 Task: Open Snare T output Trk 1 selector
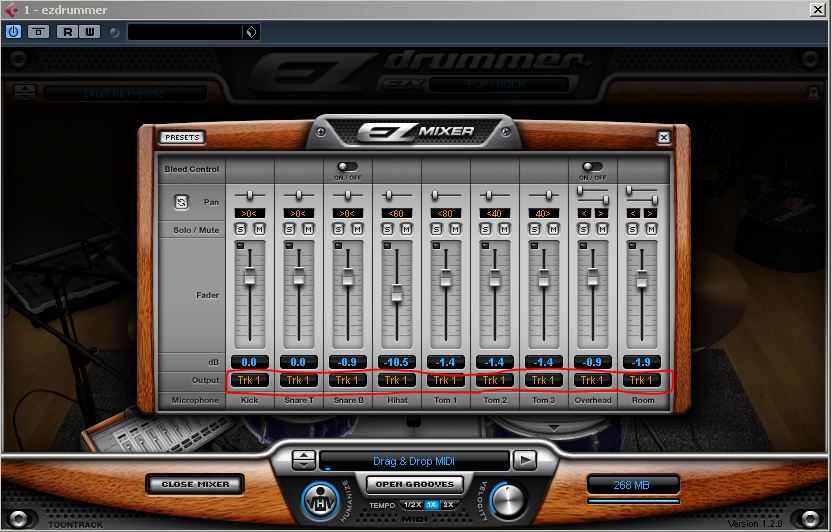(x=298, y=380)
